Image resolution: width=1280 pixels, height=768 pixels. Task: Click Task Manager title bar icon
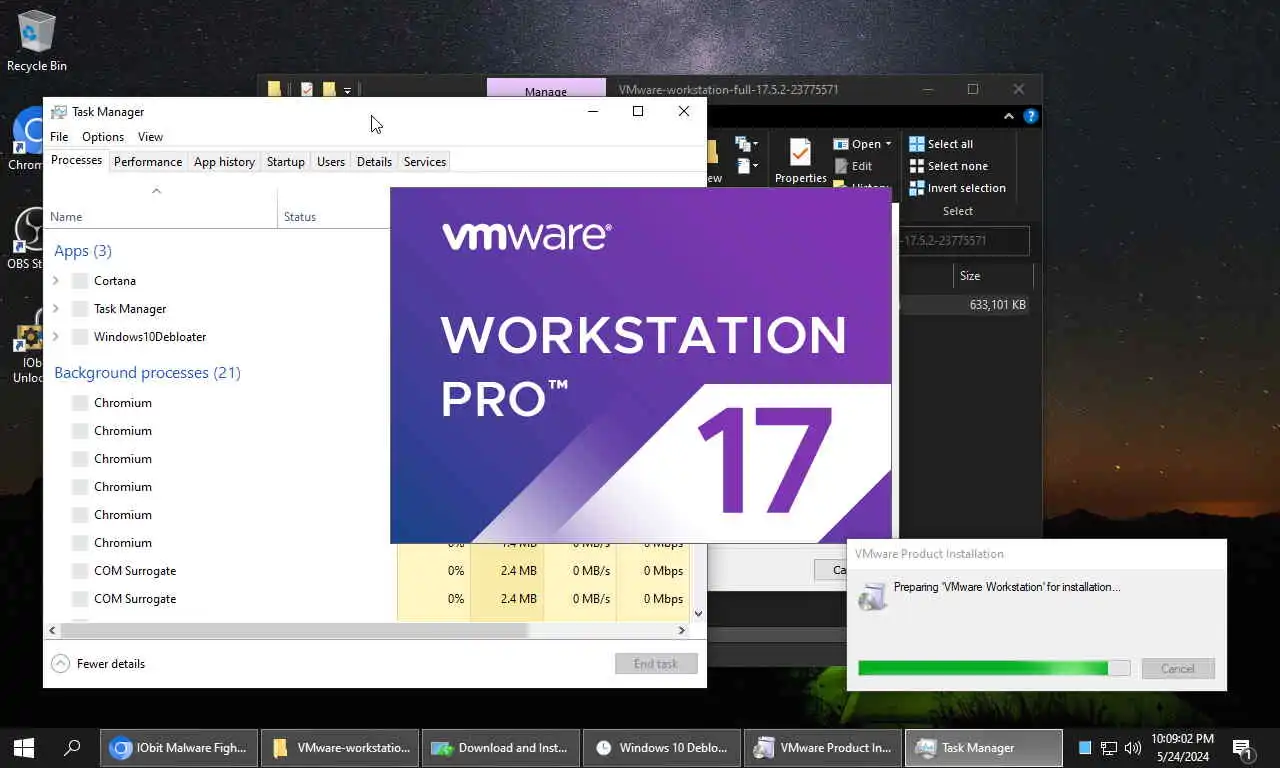point(59,112)
